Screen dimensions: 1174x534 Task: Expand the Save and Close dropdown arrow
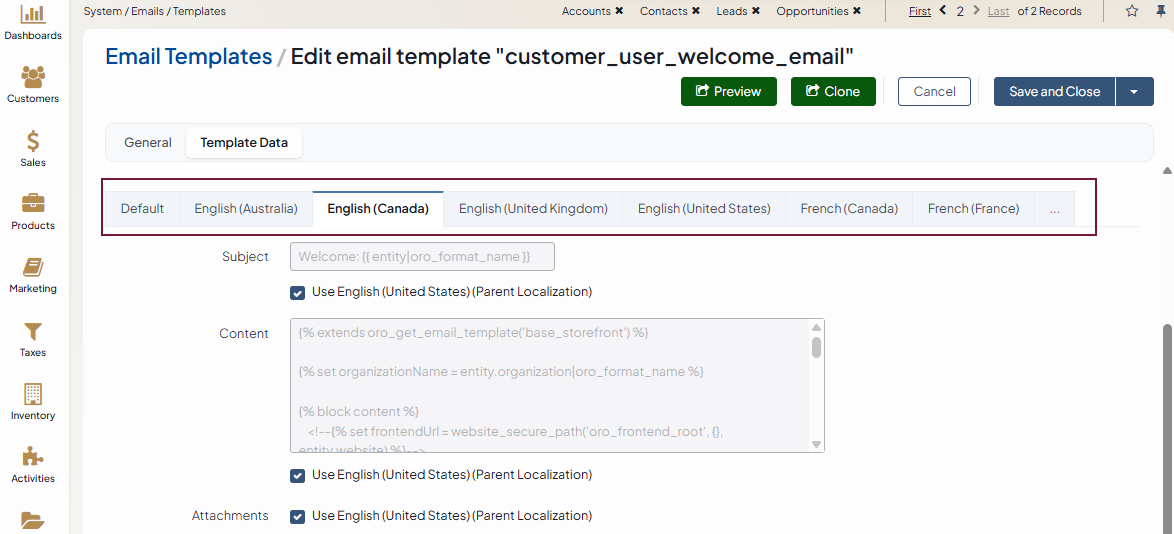(x=1134, y=92)
